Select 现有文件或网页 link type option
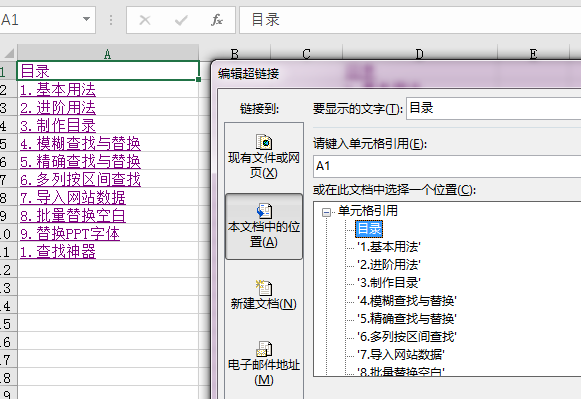 pos(264,157)
